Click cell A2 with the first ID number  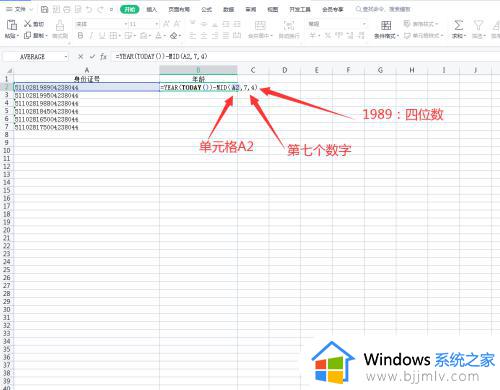click(87, 87)
